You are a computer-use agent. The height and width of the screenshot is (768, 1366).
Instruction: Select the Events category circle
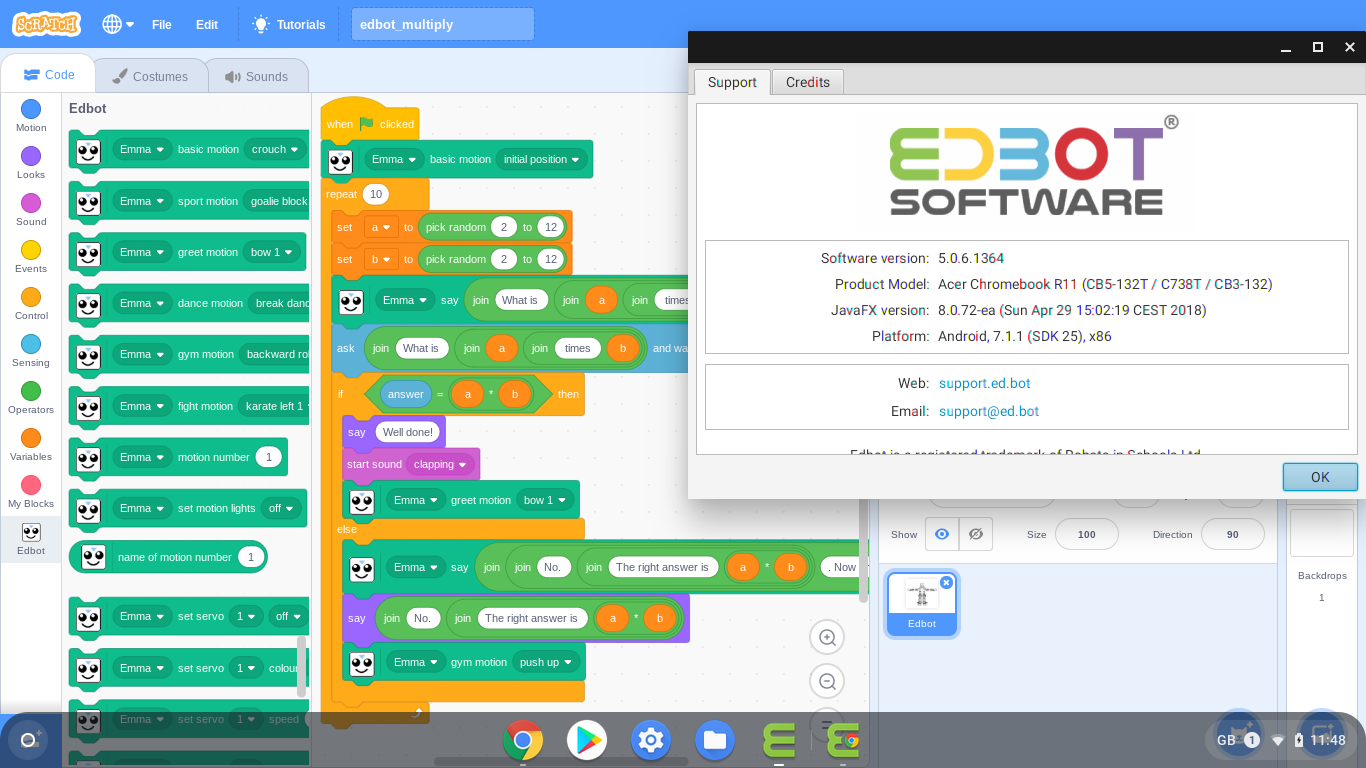(x=31, y=249)
